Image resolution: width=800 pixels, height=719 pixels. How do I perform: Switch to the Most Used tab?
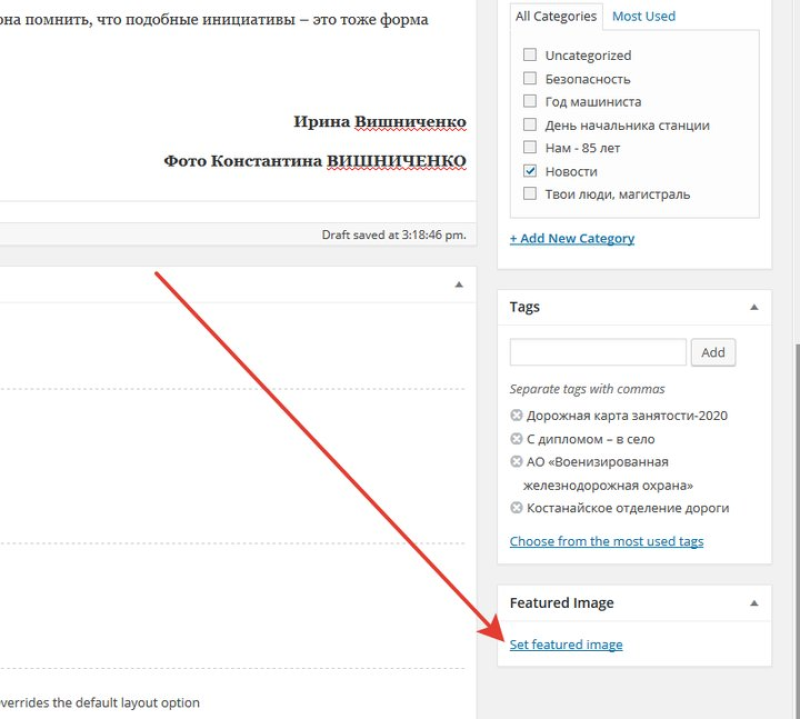643,16
